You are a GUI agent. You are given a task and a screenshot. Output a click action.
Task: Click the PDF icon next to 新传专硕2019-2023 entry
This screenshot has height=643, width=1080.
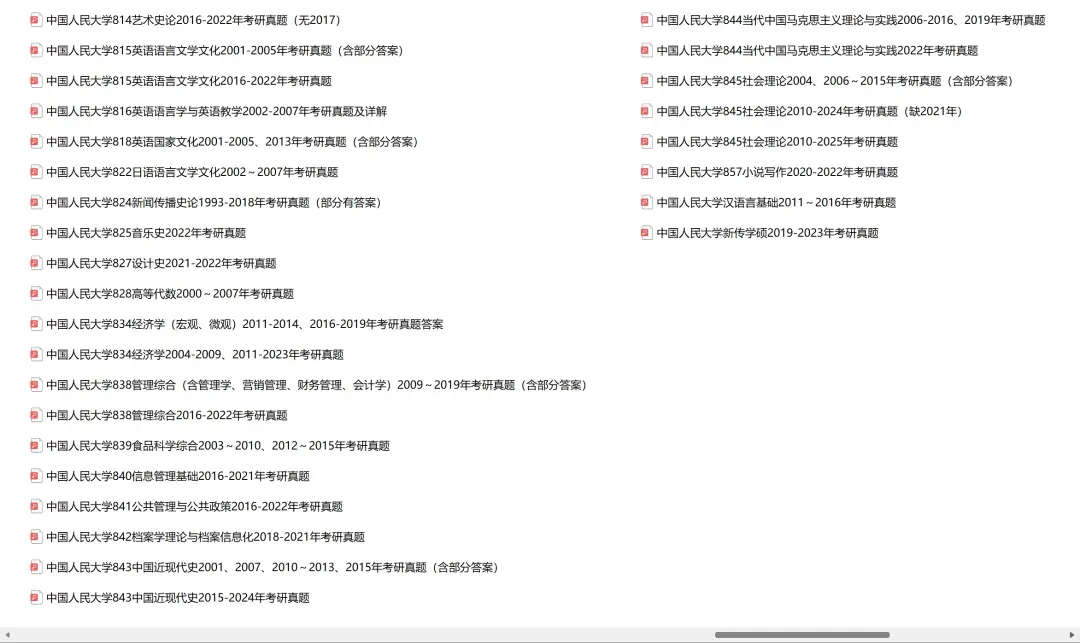[646, 232]
